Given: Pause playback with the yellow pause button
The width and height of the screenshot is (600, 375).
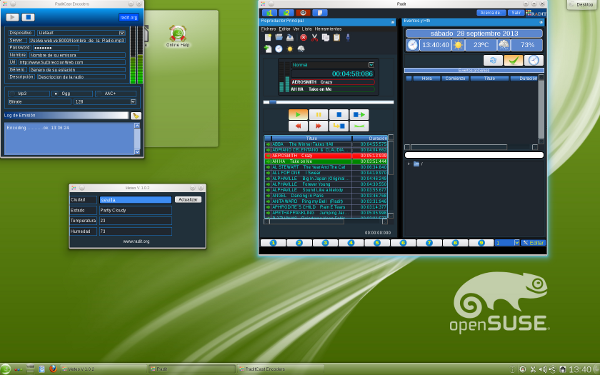Looking at the screenshot, I should point(318,114).
